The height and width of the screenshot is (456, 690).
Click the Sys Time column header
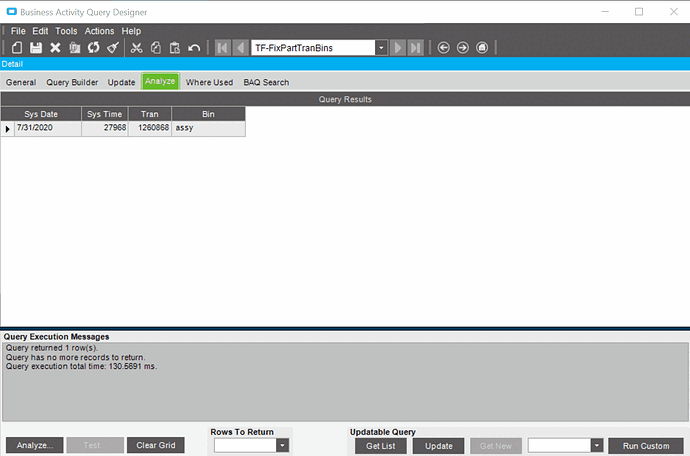105,114
